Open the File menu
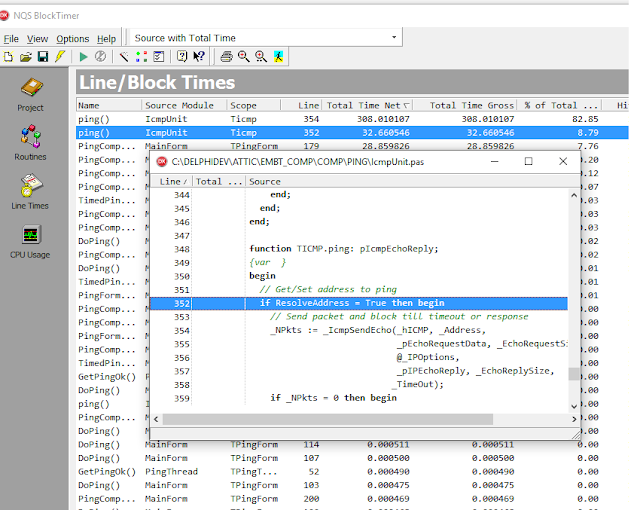 (x=11, y=39)
